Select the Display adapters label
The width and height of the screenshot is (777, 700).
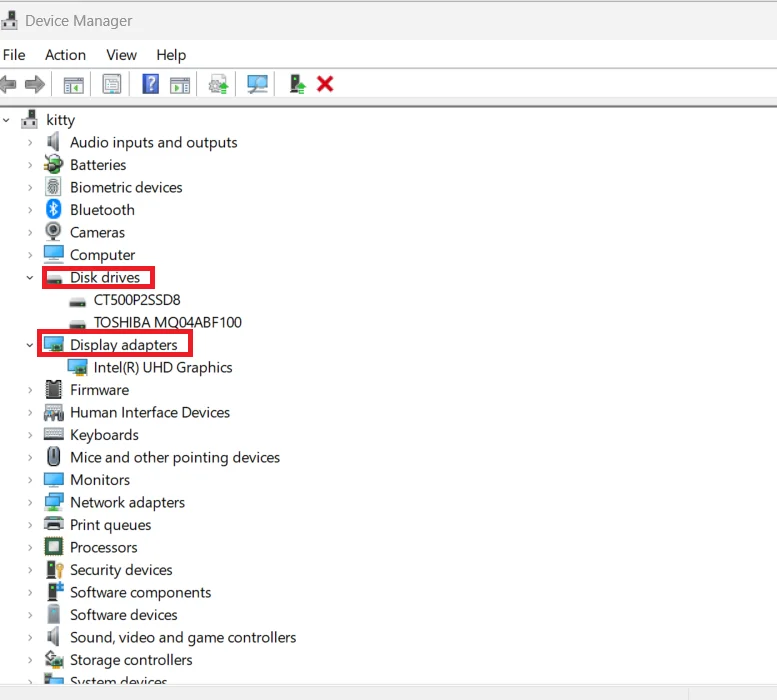[x=123, y=345]
